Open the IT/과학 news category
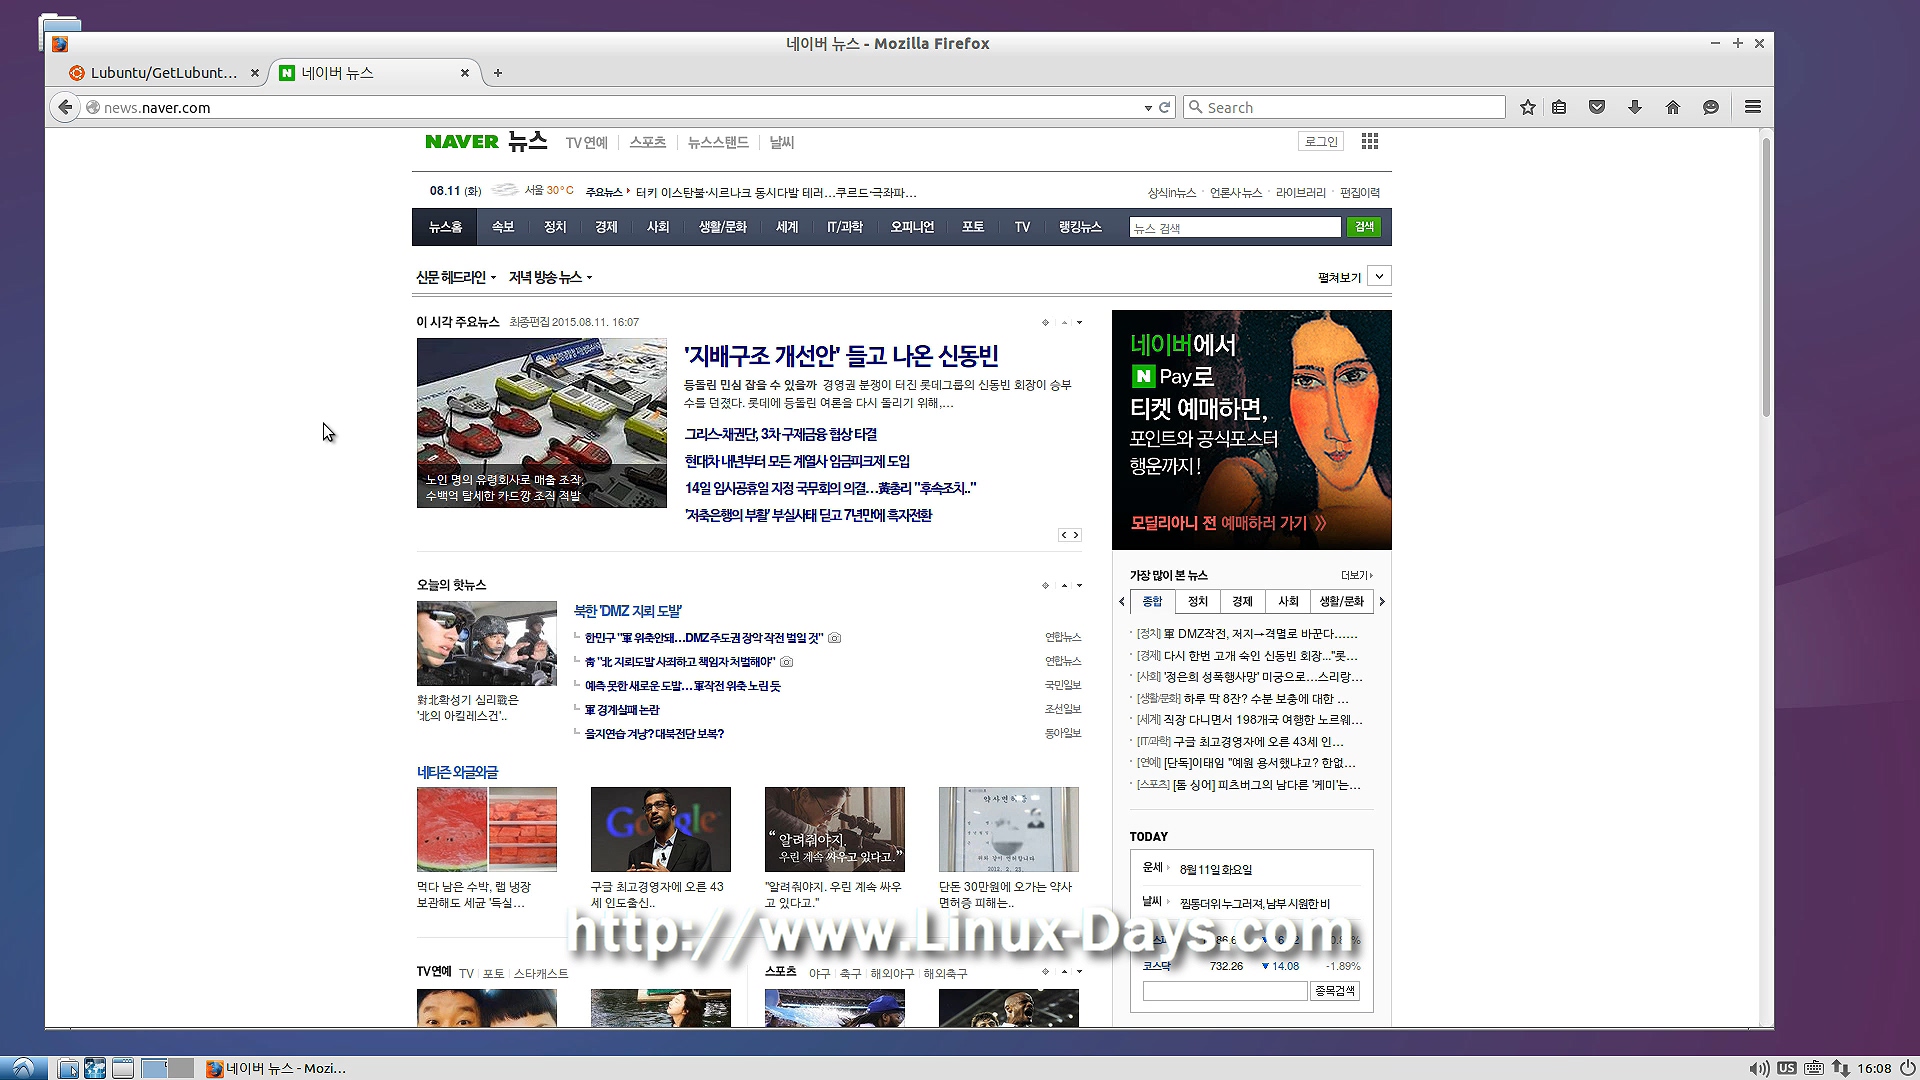This screenshot has height=1080, width=1920. tap(844, 227)
